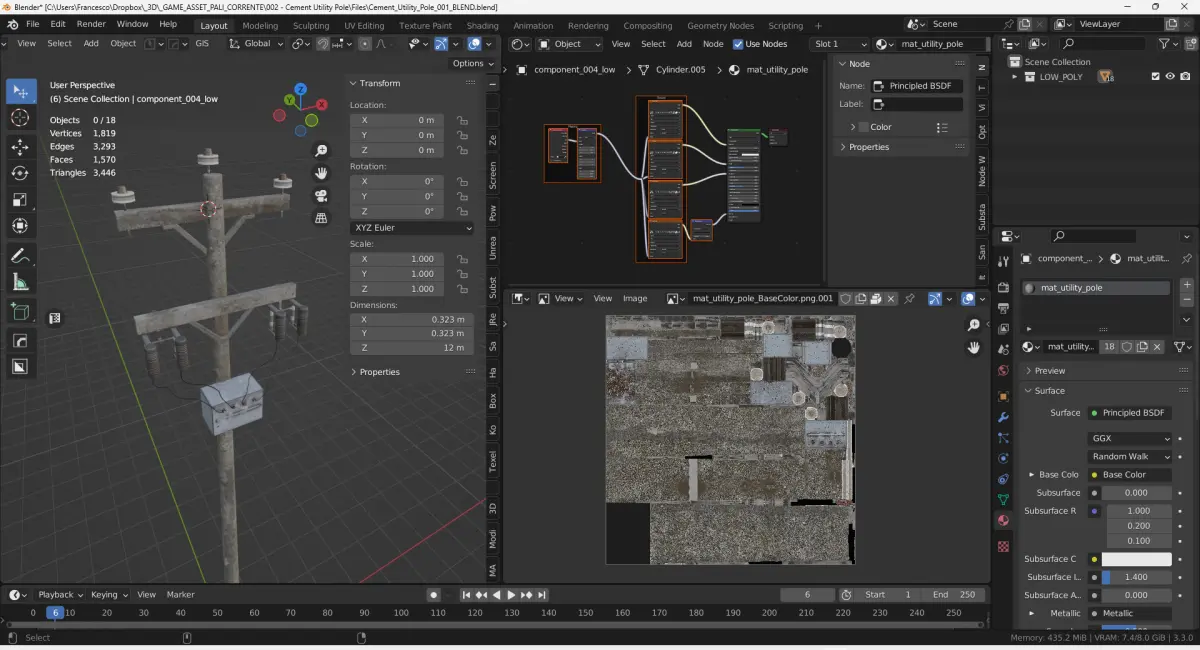Click the Subsurface Color white swatch
Viewport: 1200px width, 650px height.
click(1136, 560)
